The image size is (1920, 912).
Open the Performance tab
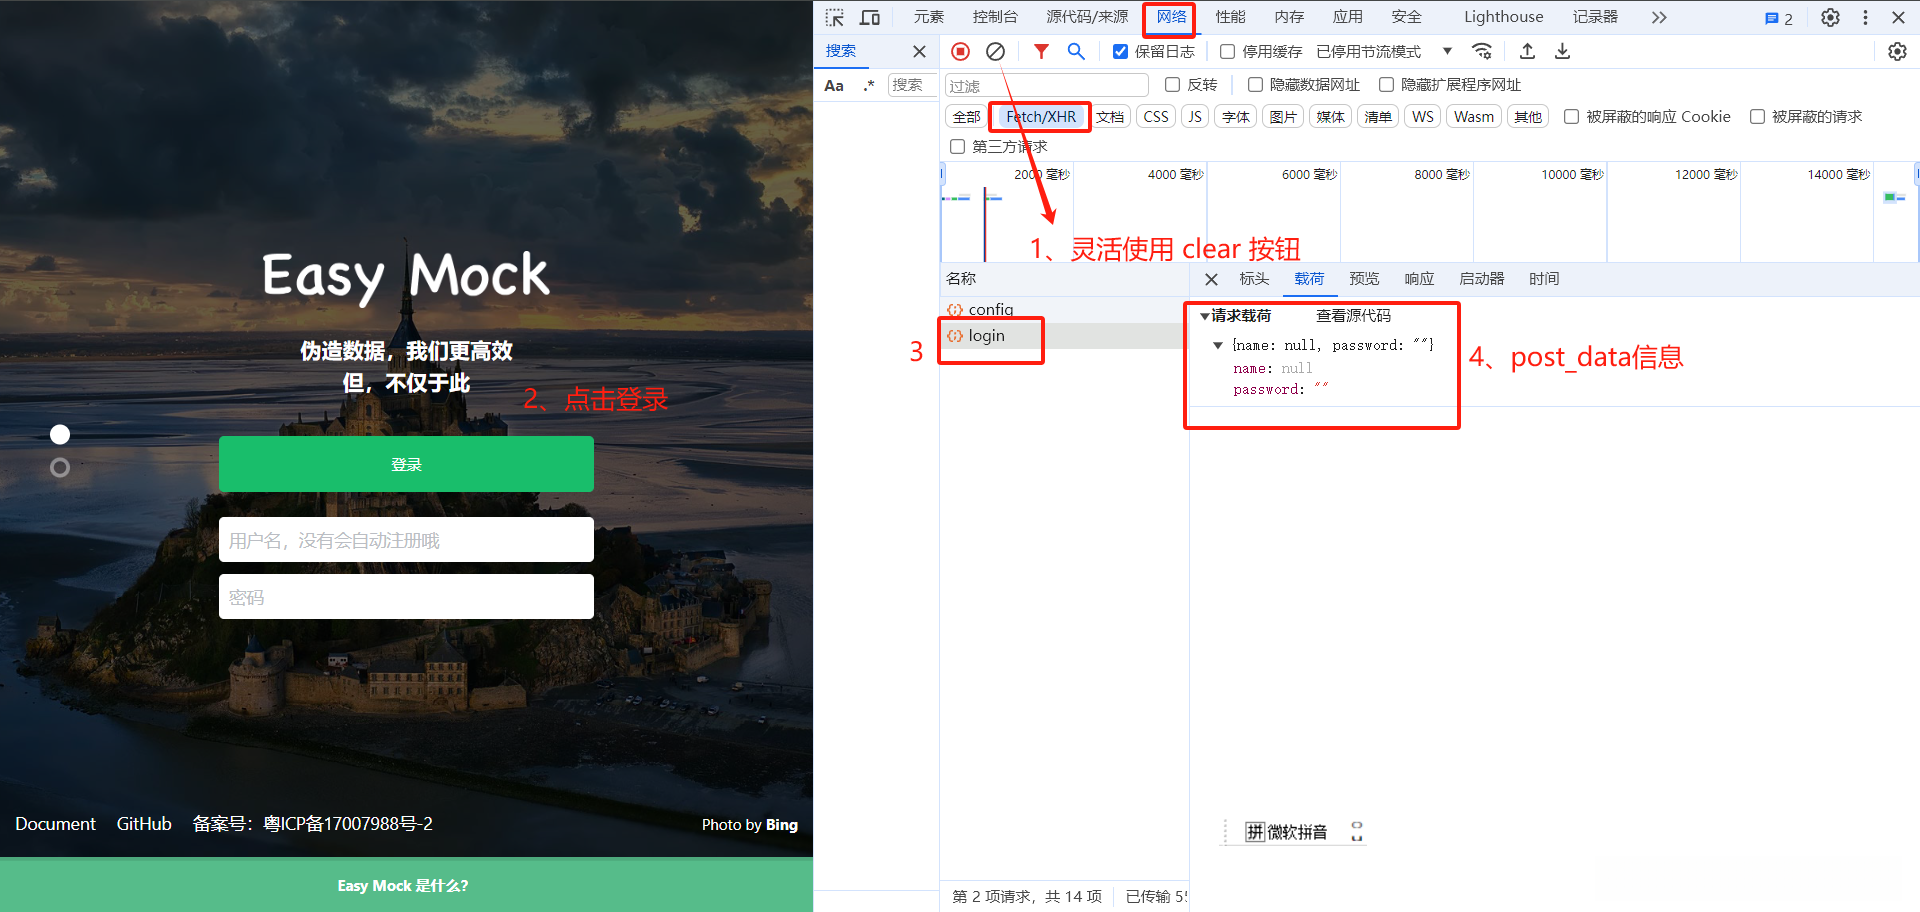tap(1230, 17)
